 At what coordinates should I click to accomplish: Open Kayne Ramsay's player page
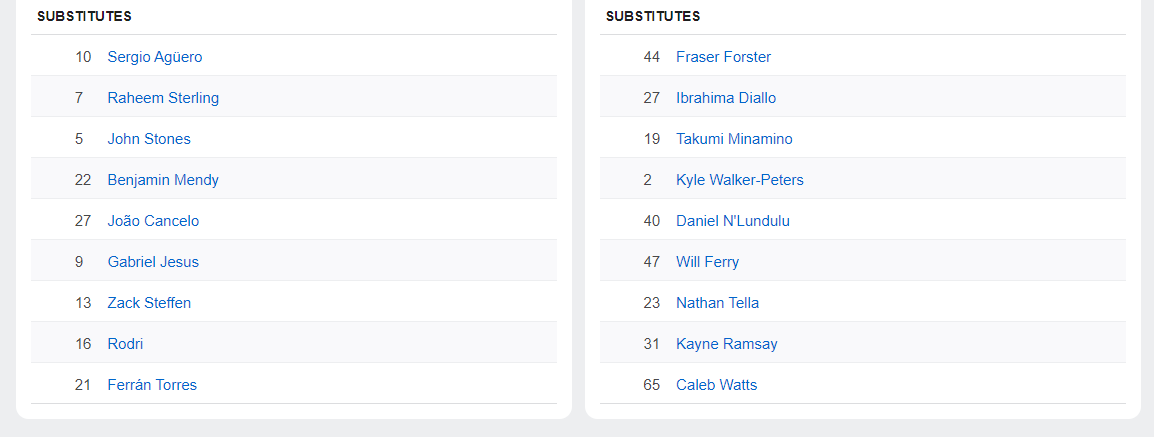pos(726,344)
